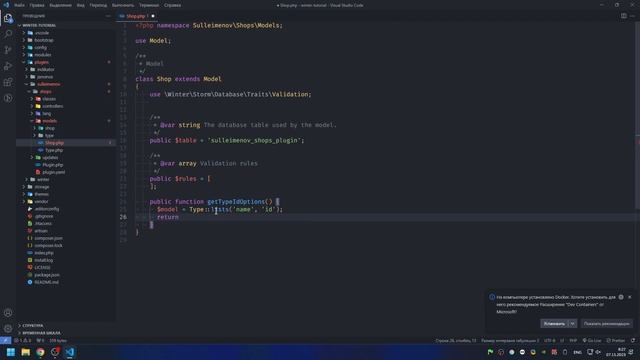This screenshot has height=360, width=640.
Task: Click the notifications bell in status bar
Action: pyautogui.click(x=633, y=340)
